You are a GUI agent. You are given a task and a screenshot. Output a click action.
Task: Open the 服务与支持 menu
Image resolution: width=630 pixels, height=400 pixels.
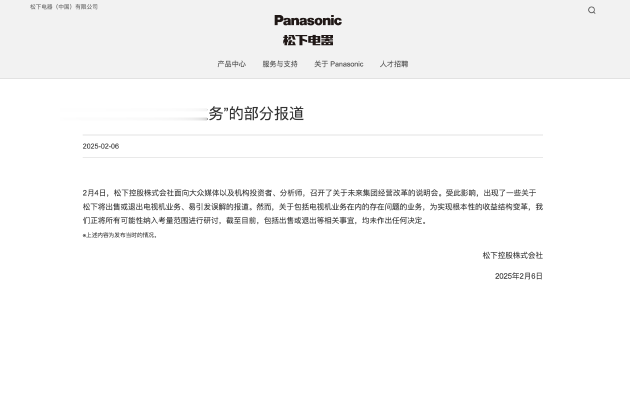pyautogui.click(x=280, y=64)
